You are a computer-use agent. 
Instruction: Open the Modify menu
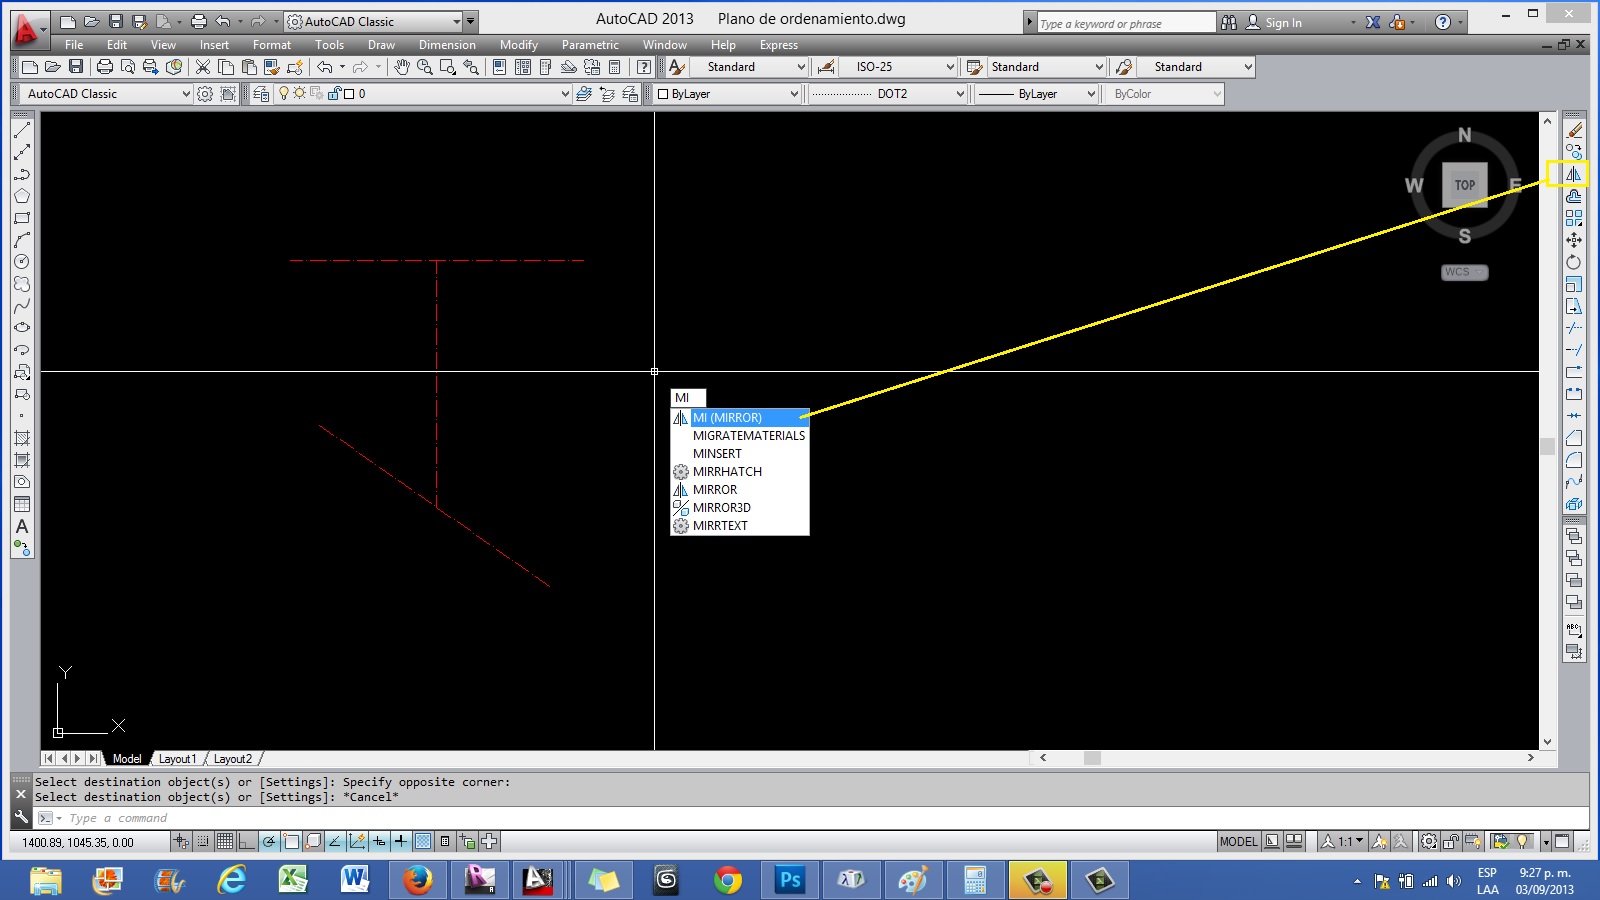click(x=519, y=45)
